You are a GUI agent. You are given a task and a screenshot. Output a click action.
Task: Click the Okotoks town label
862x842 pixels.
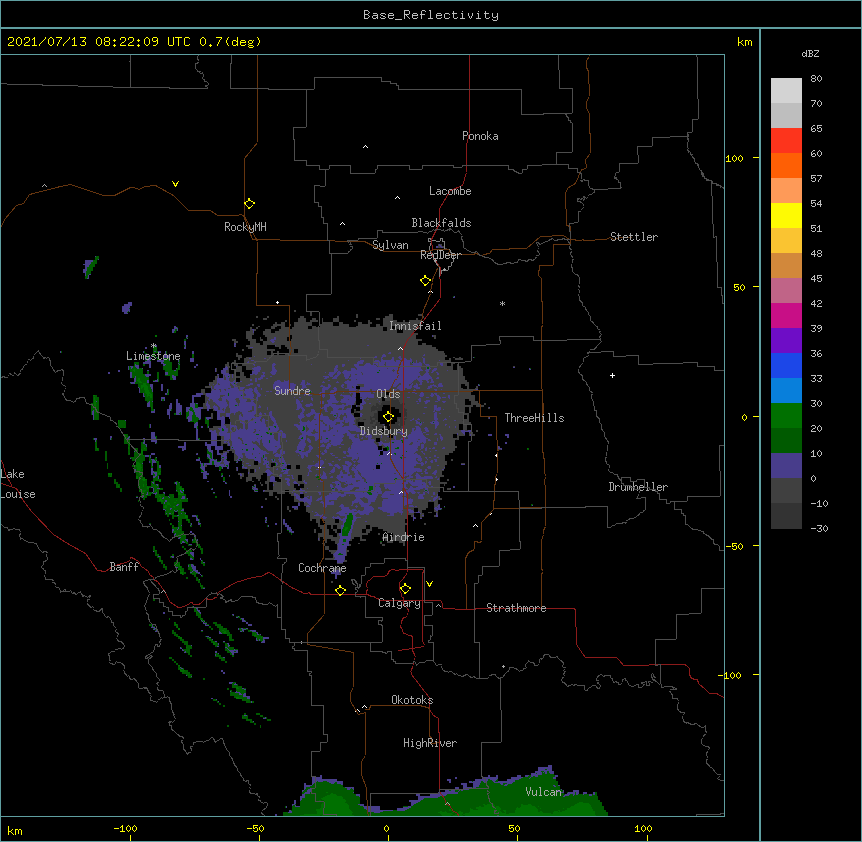click(412, 700)
